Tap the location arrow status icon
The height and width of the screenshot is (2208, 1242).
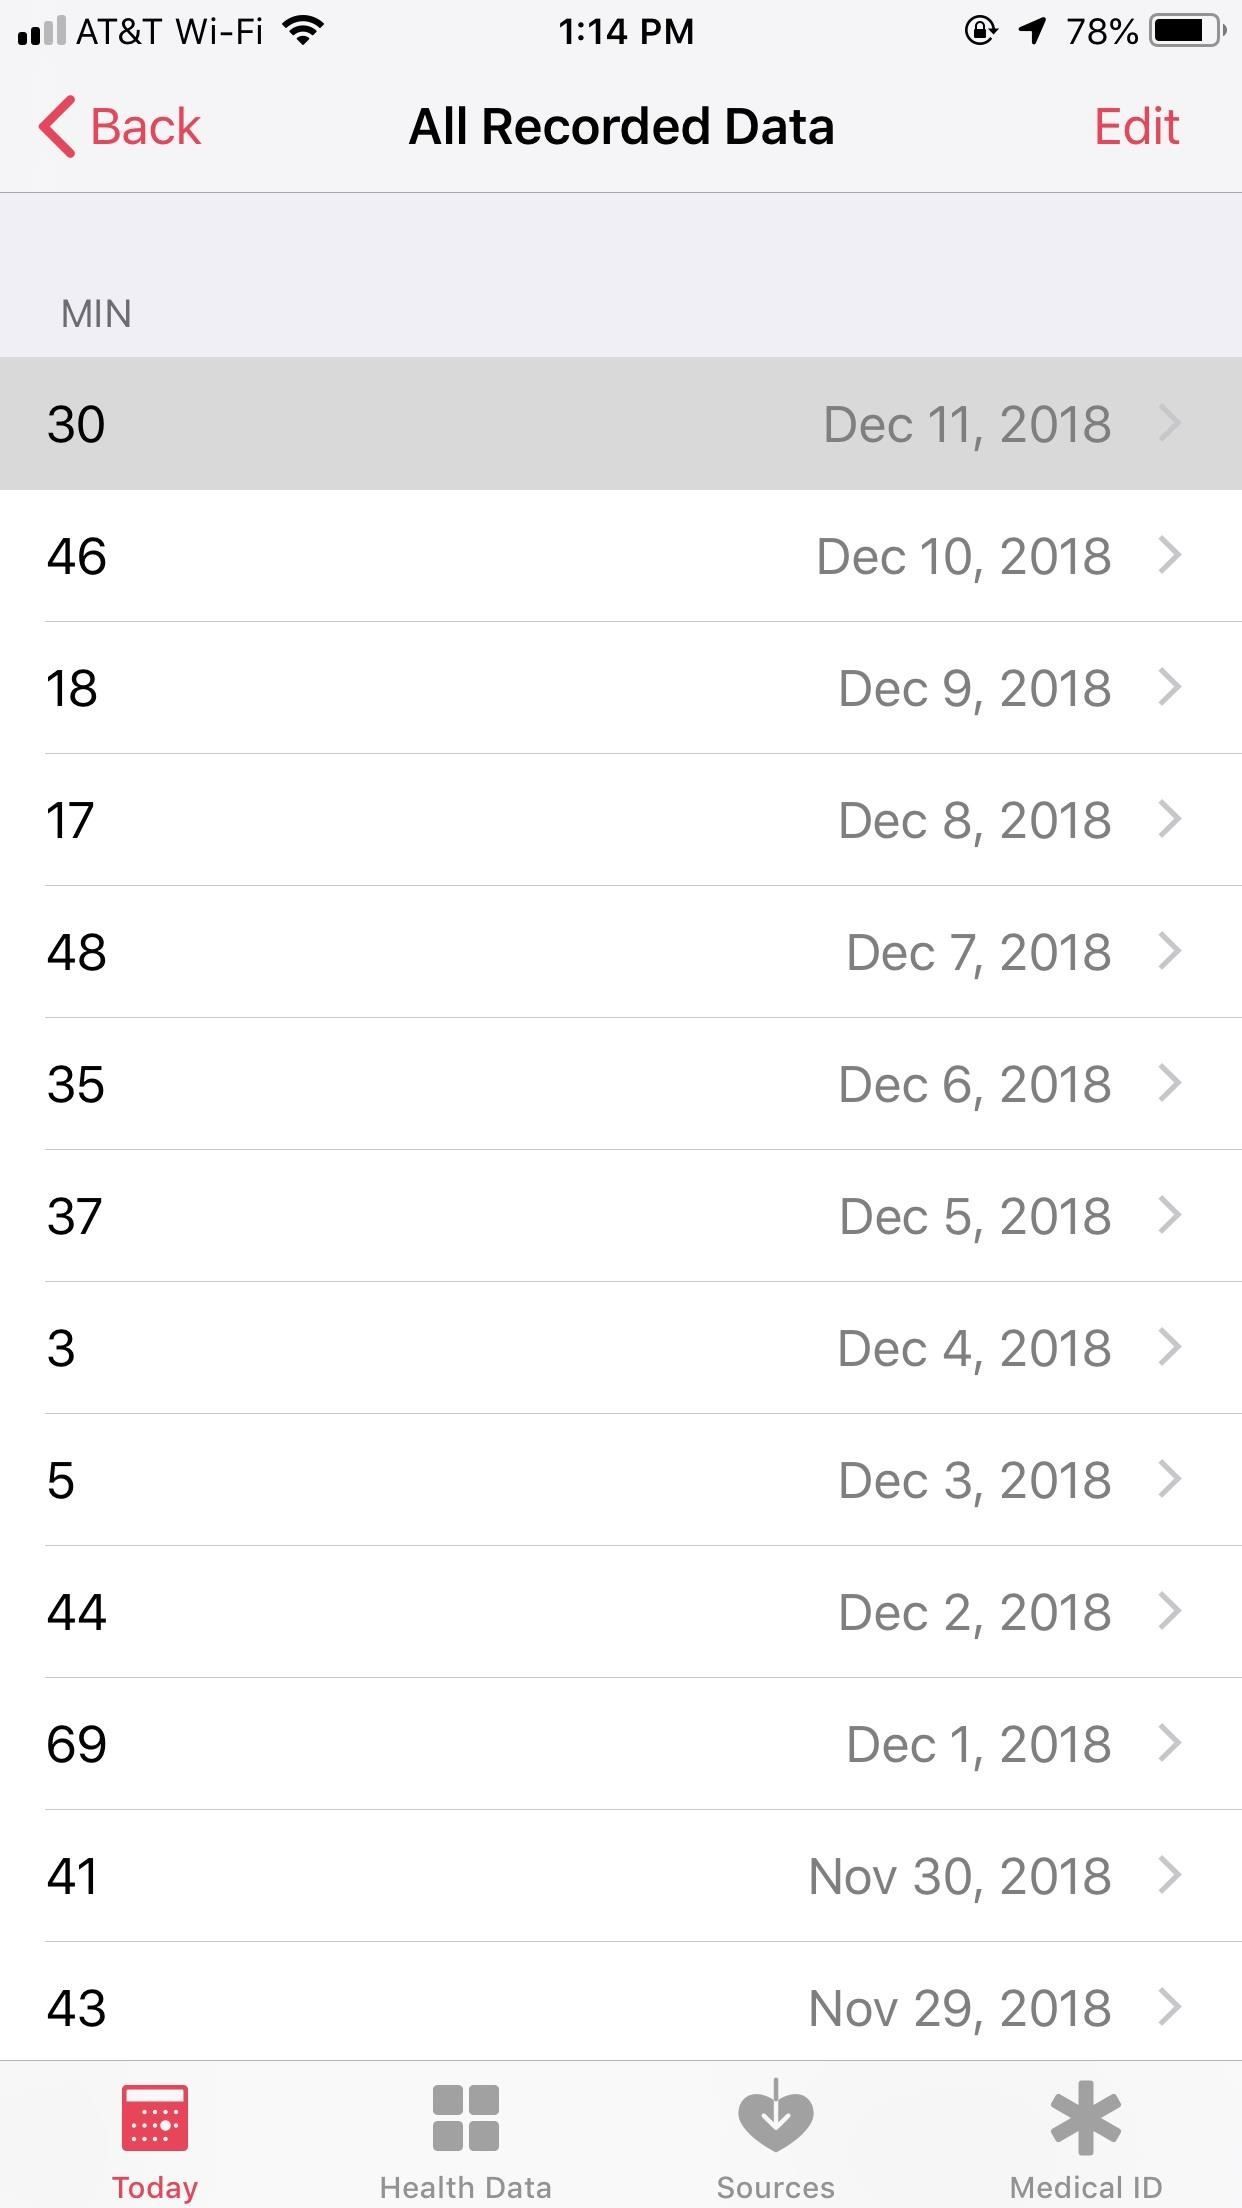click(x=1031, y=31)
